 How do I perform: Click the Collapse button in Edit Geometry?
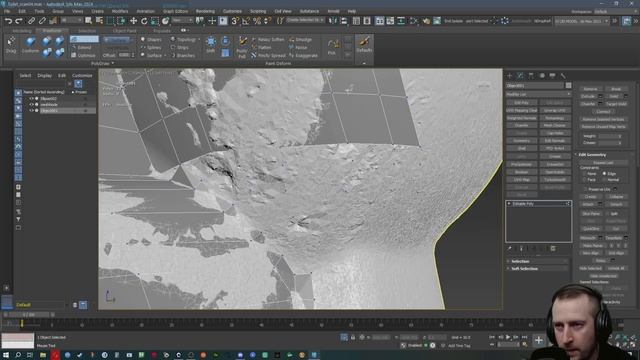pos(616,196)
